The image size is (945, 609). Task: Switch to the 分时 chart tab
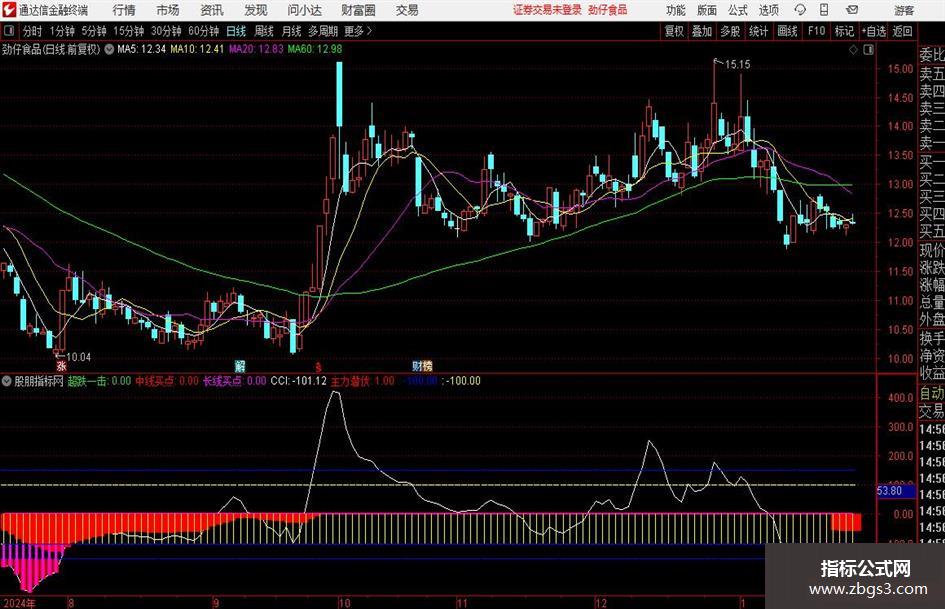[33, 31]
